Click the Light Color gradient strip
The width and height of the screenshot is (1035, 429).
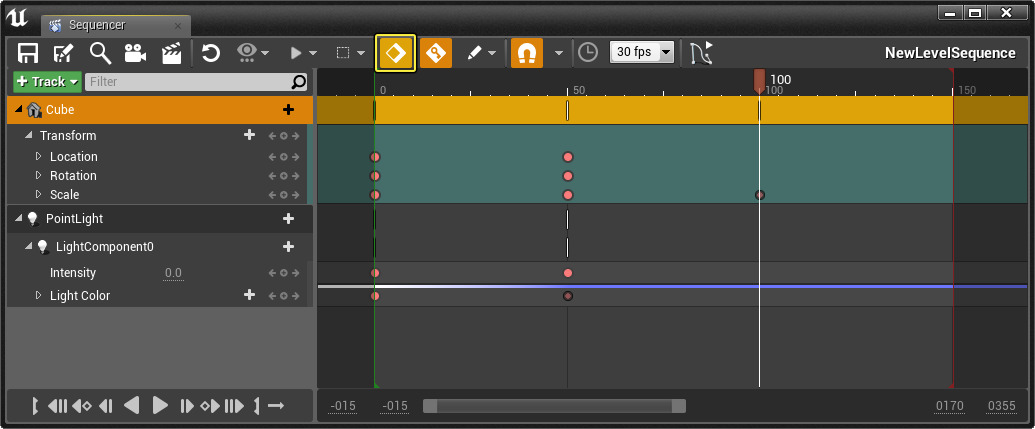coord(673,286)
